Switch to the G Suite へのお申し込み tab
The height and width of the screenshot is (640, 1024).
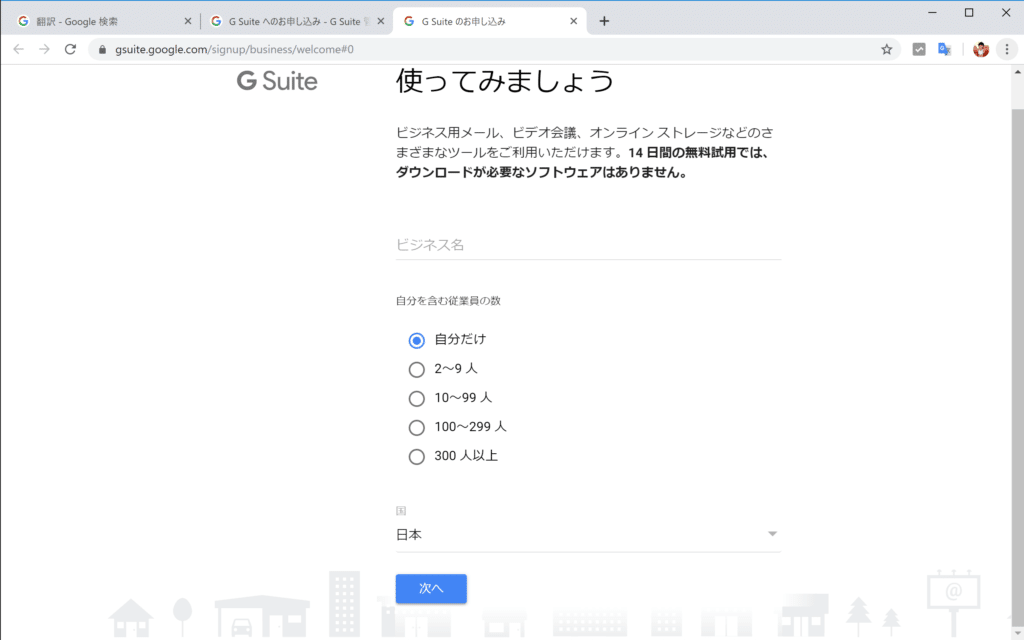pos(290,18)
